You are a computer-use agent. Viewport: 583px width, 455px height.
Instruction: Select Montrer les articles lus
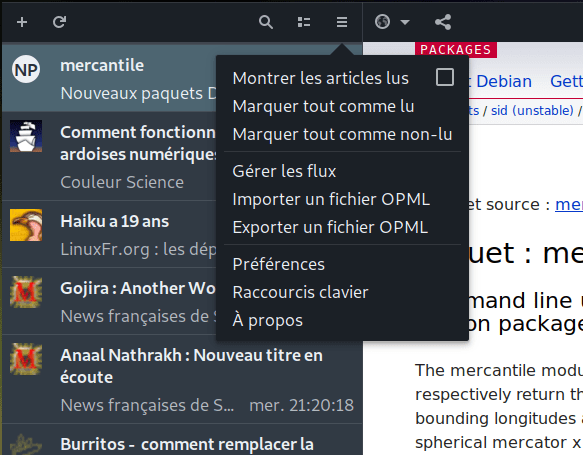(321, 78)
